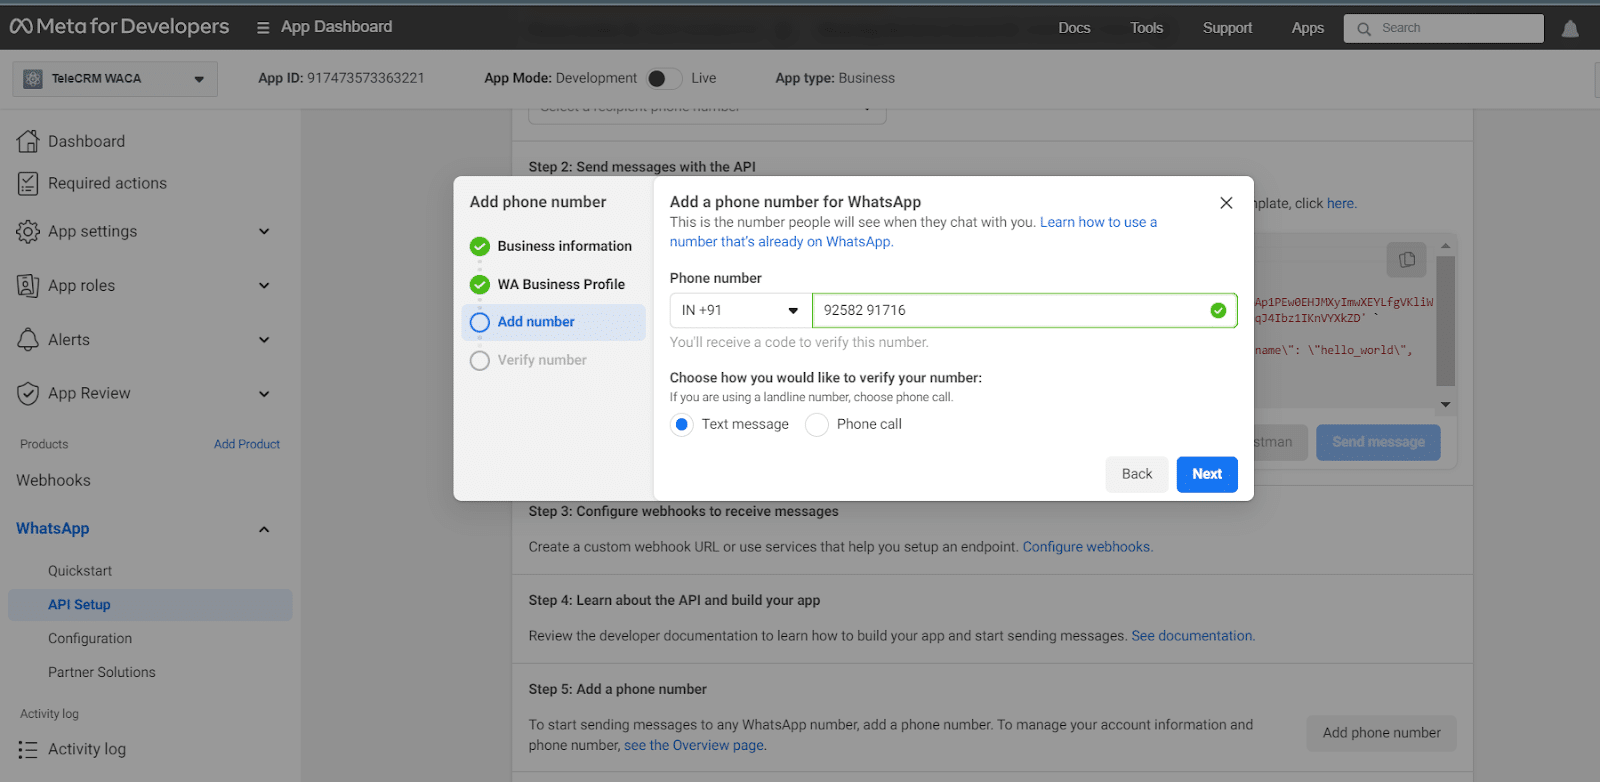Screen dimensions: 1600x782
Task: Click the Dashboard home icon
Action: click(28, 141)
